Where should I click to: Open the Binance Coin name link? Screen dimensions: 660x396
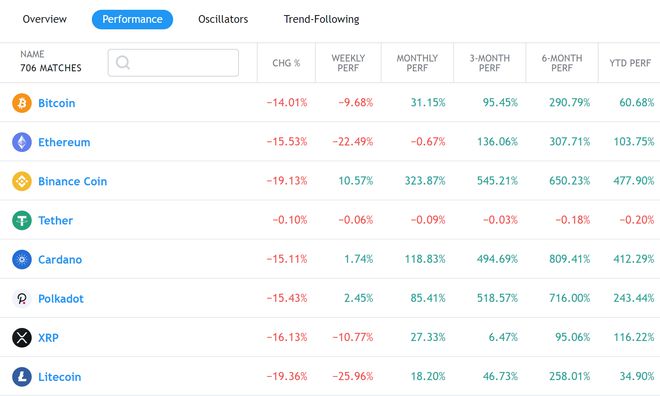pos(72,181)
